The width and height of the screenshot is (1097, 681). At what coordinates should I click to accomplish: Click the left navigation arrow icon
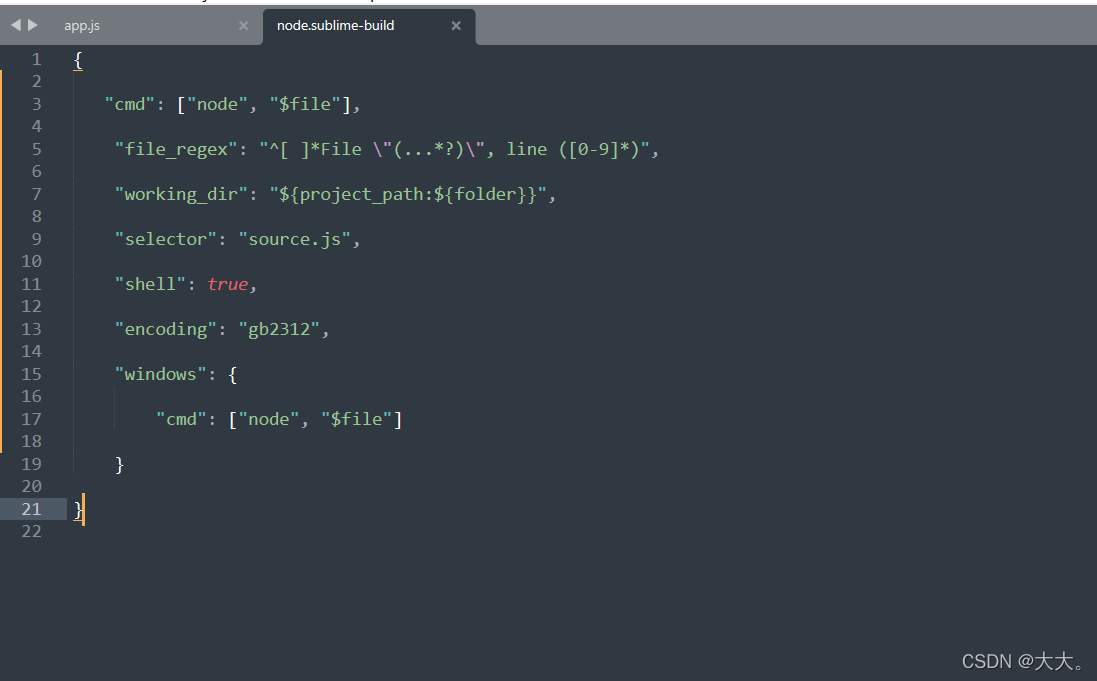tap(15, 26)
